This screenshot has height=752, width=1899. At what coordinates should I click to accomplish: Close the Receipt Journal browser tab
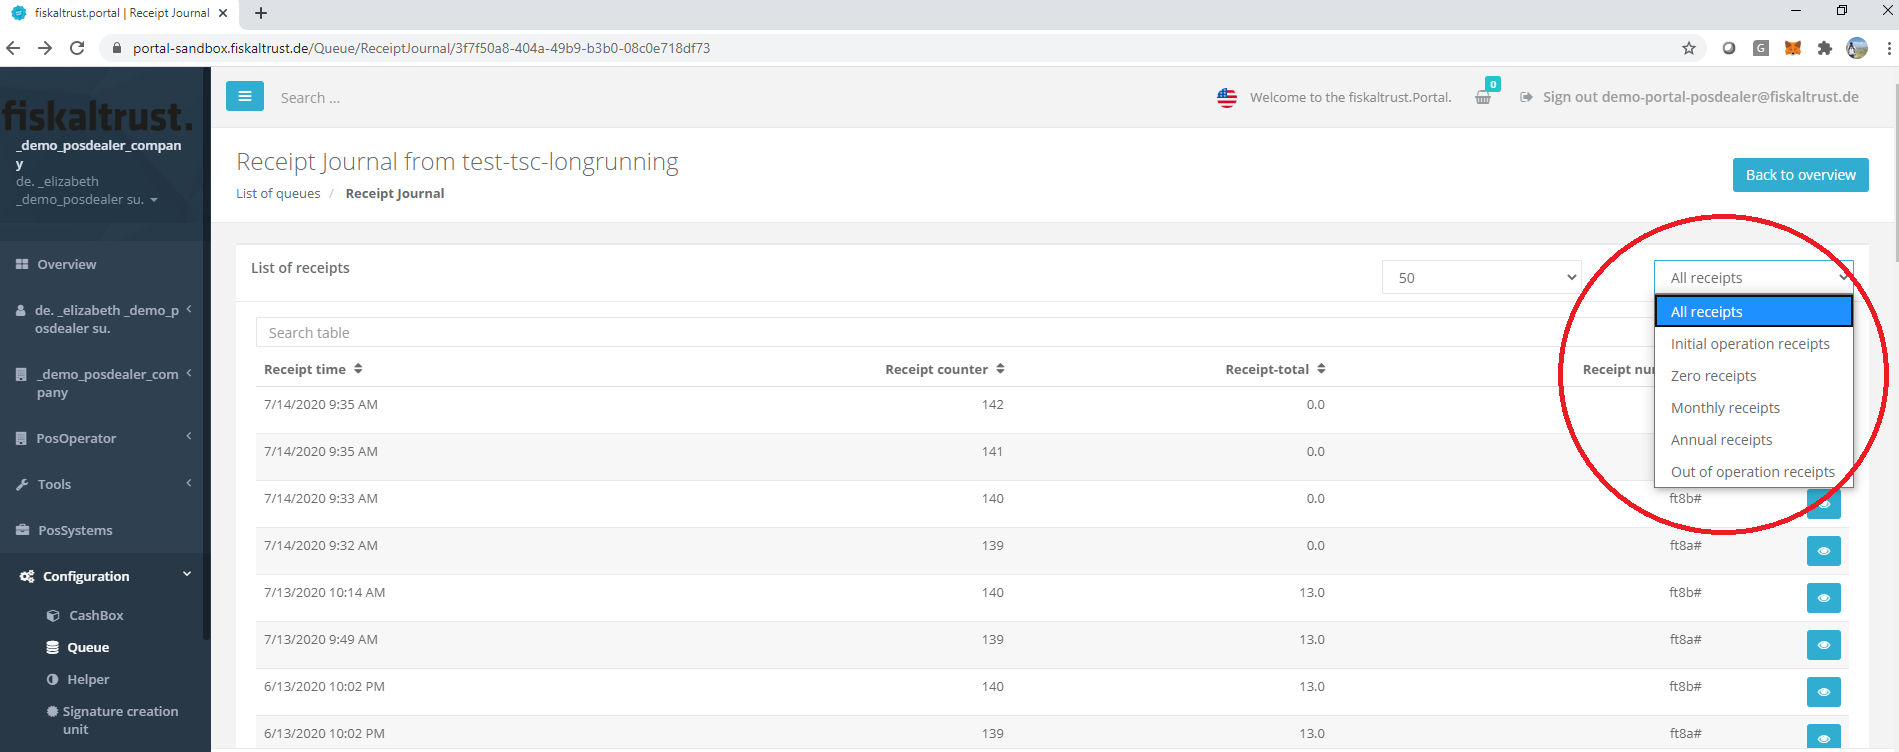223,13
